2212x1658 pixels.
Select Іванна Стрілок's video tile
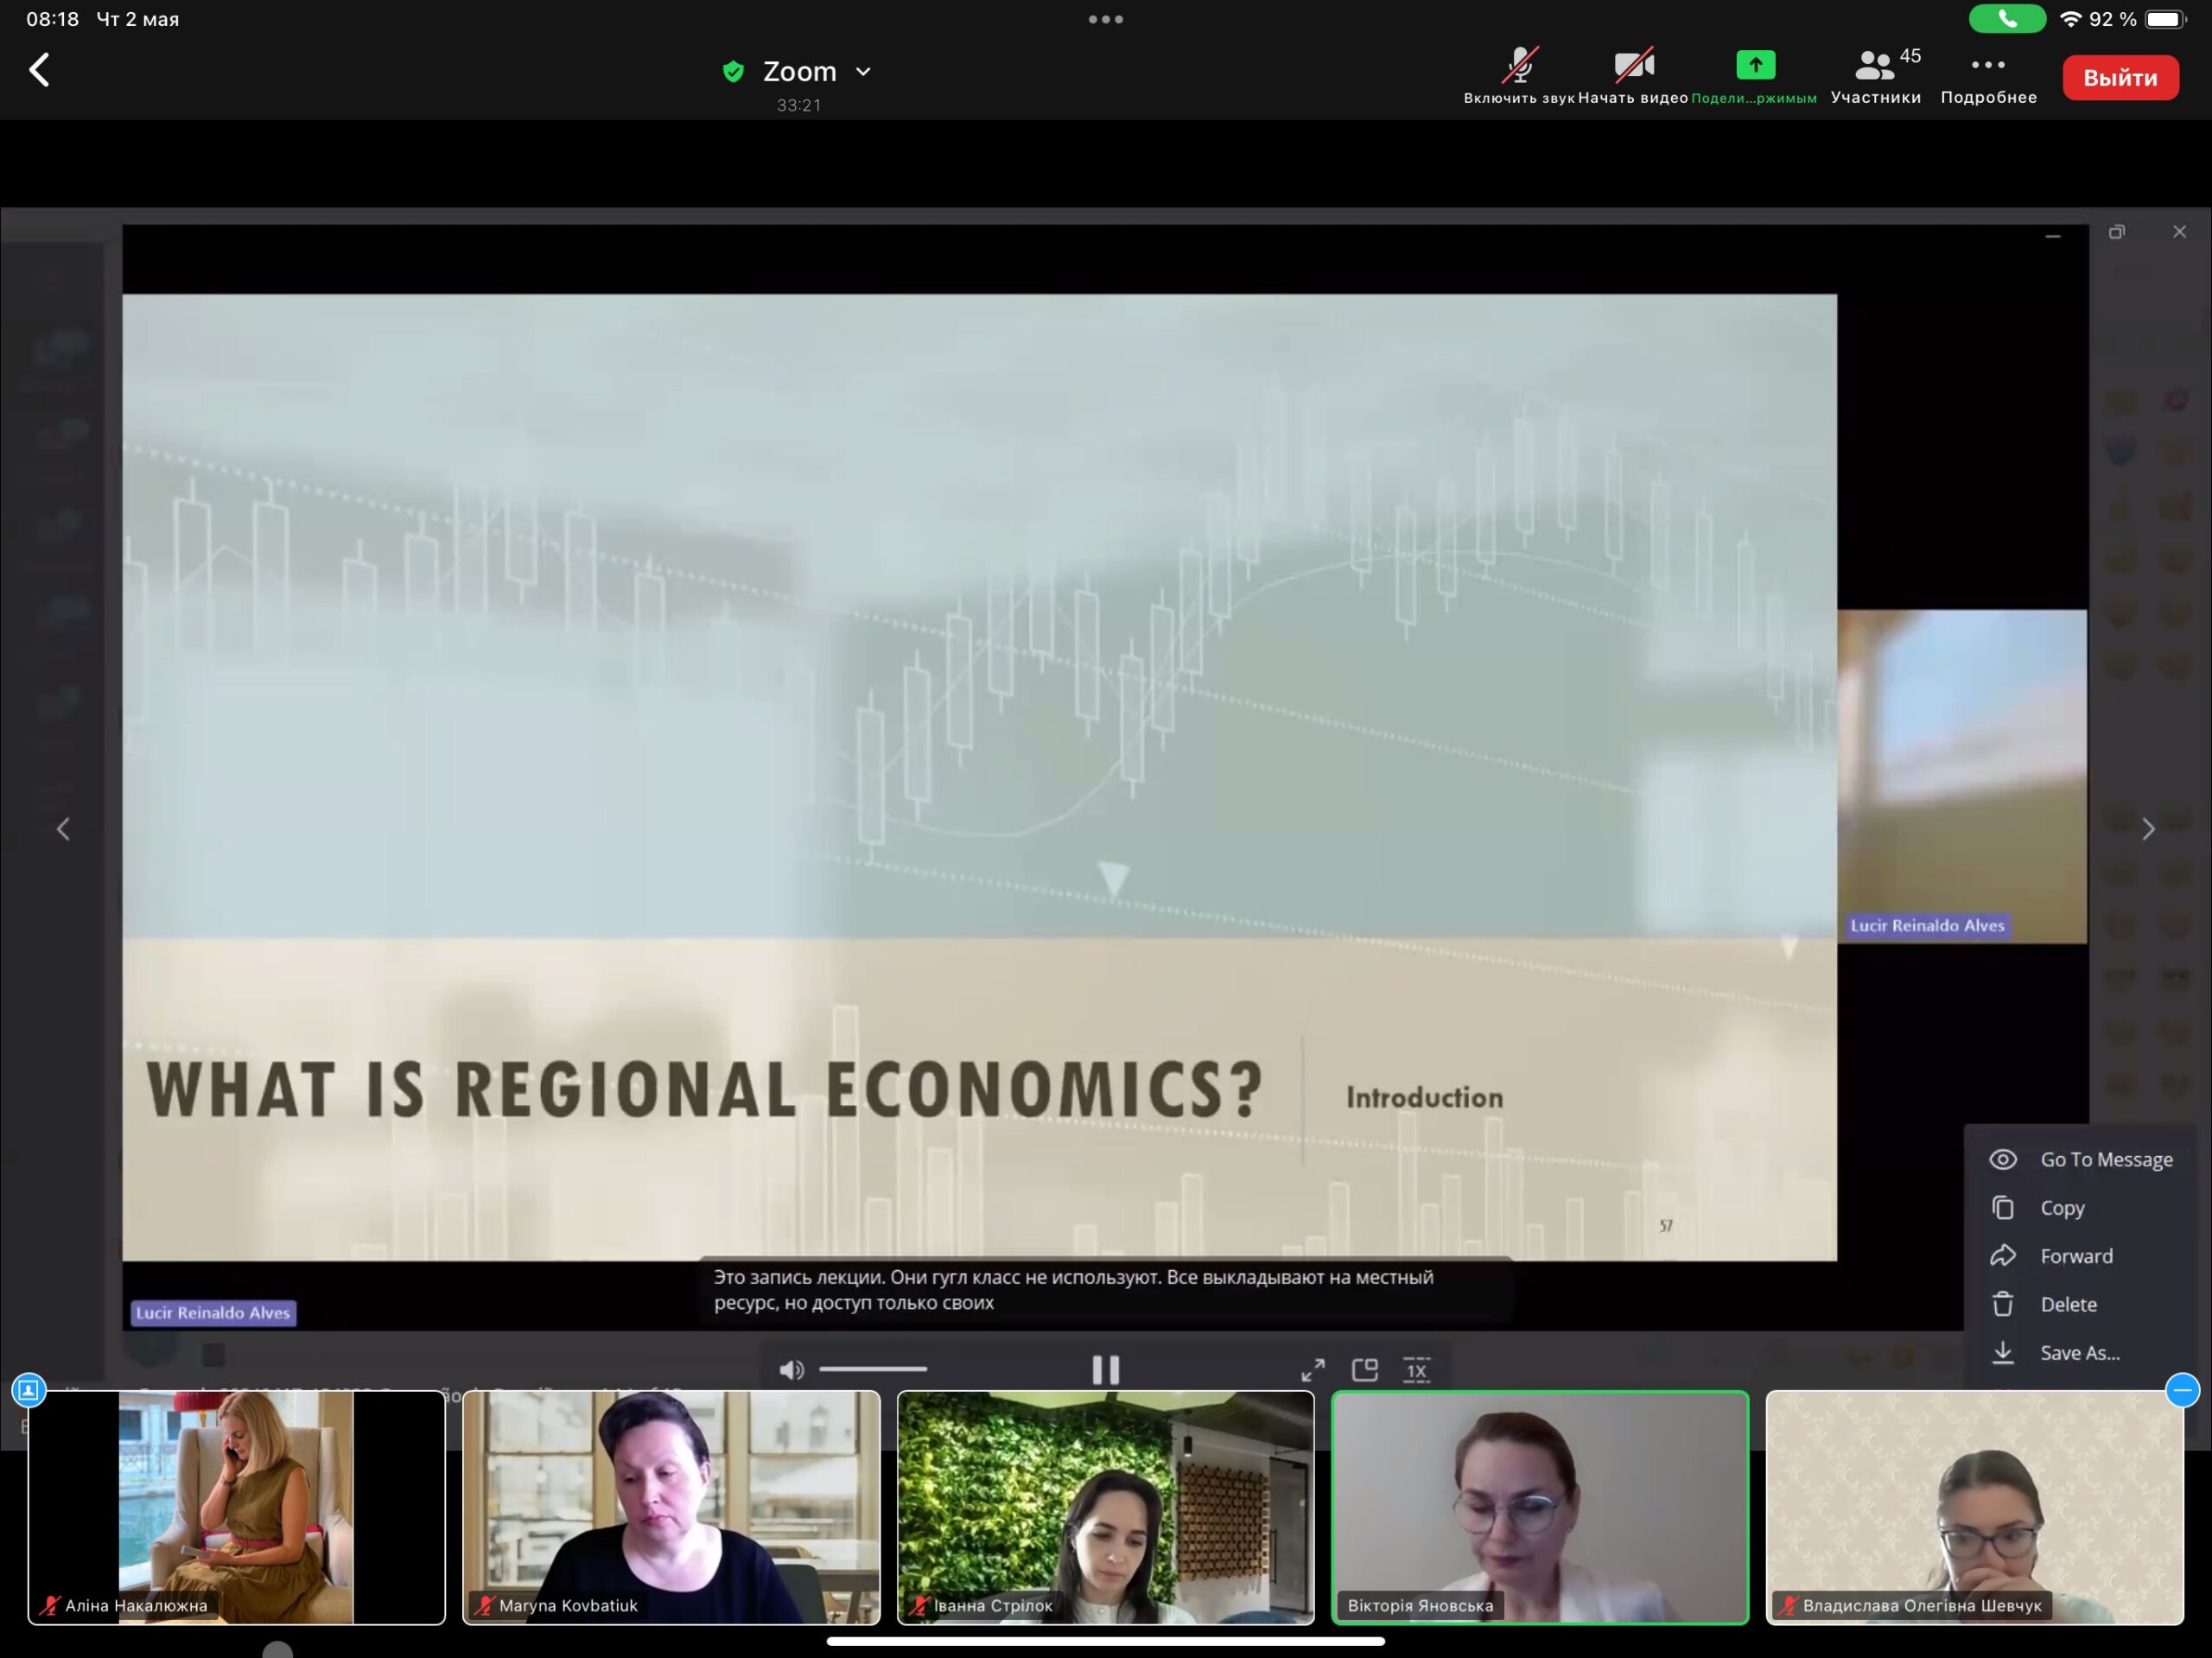tap(1106, 1507)
